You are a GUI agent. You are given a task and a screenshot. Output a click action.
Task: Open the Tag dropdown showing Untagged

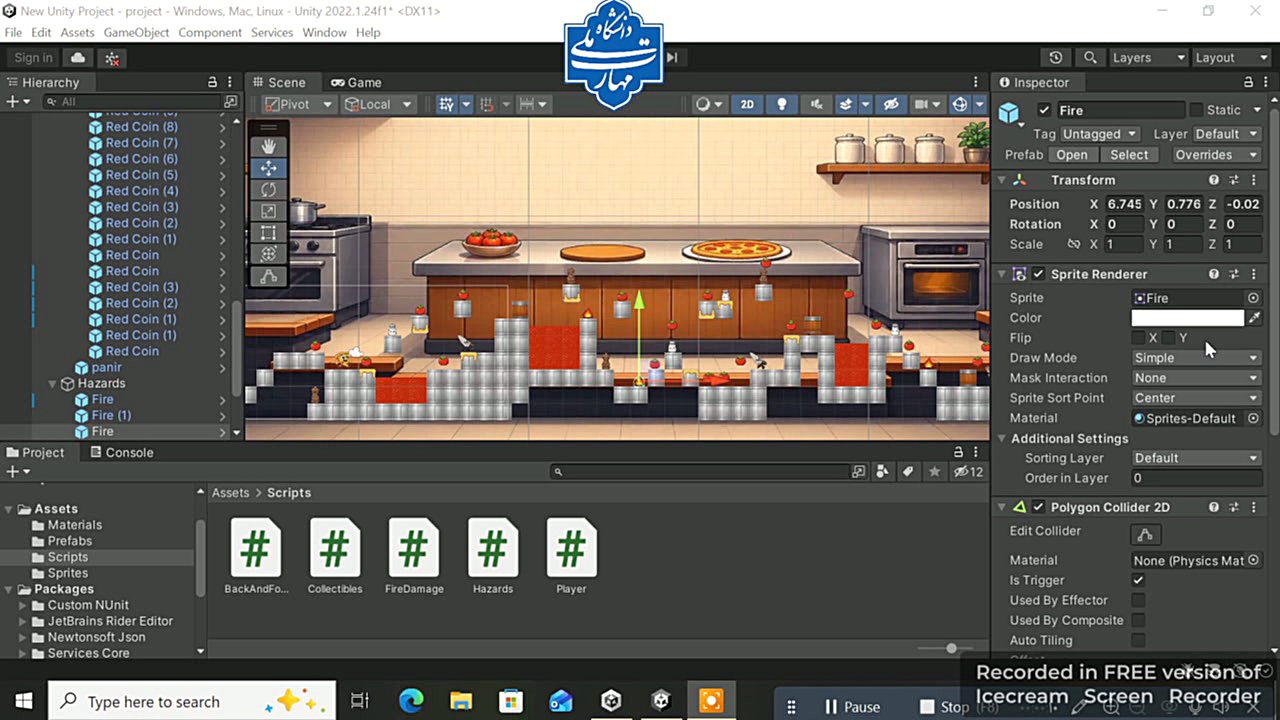(x=1100, y=134)
